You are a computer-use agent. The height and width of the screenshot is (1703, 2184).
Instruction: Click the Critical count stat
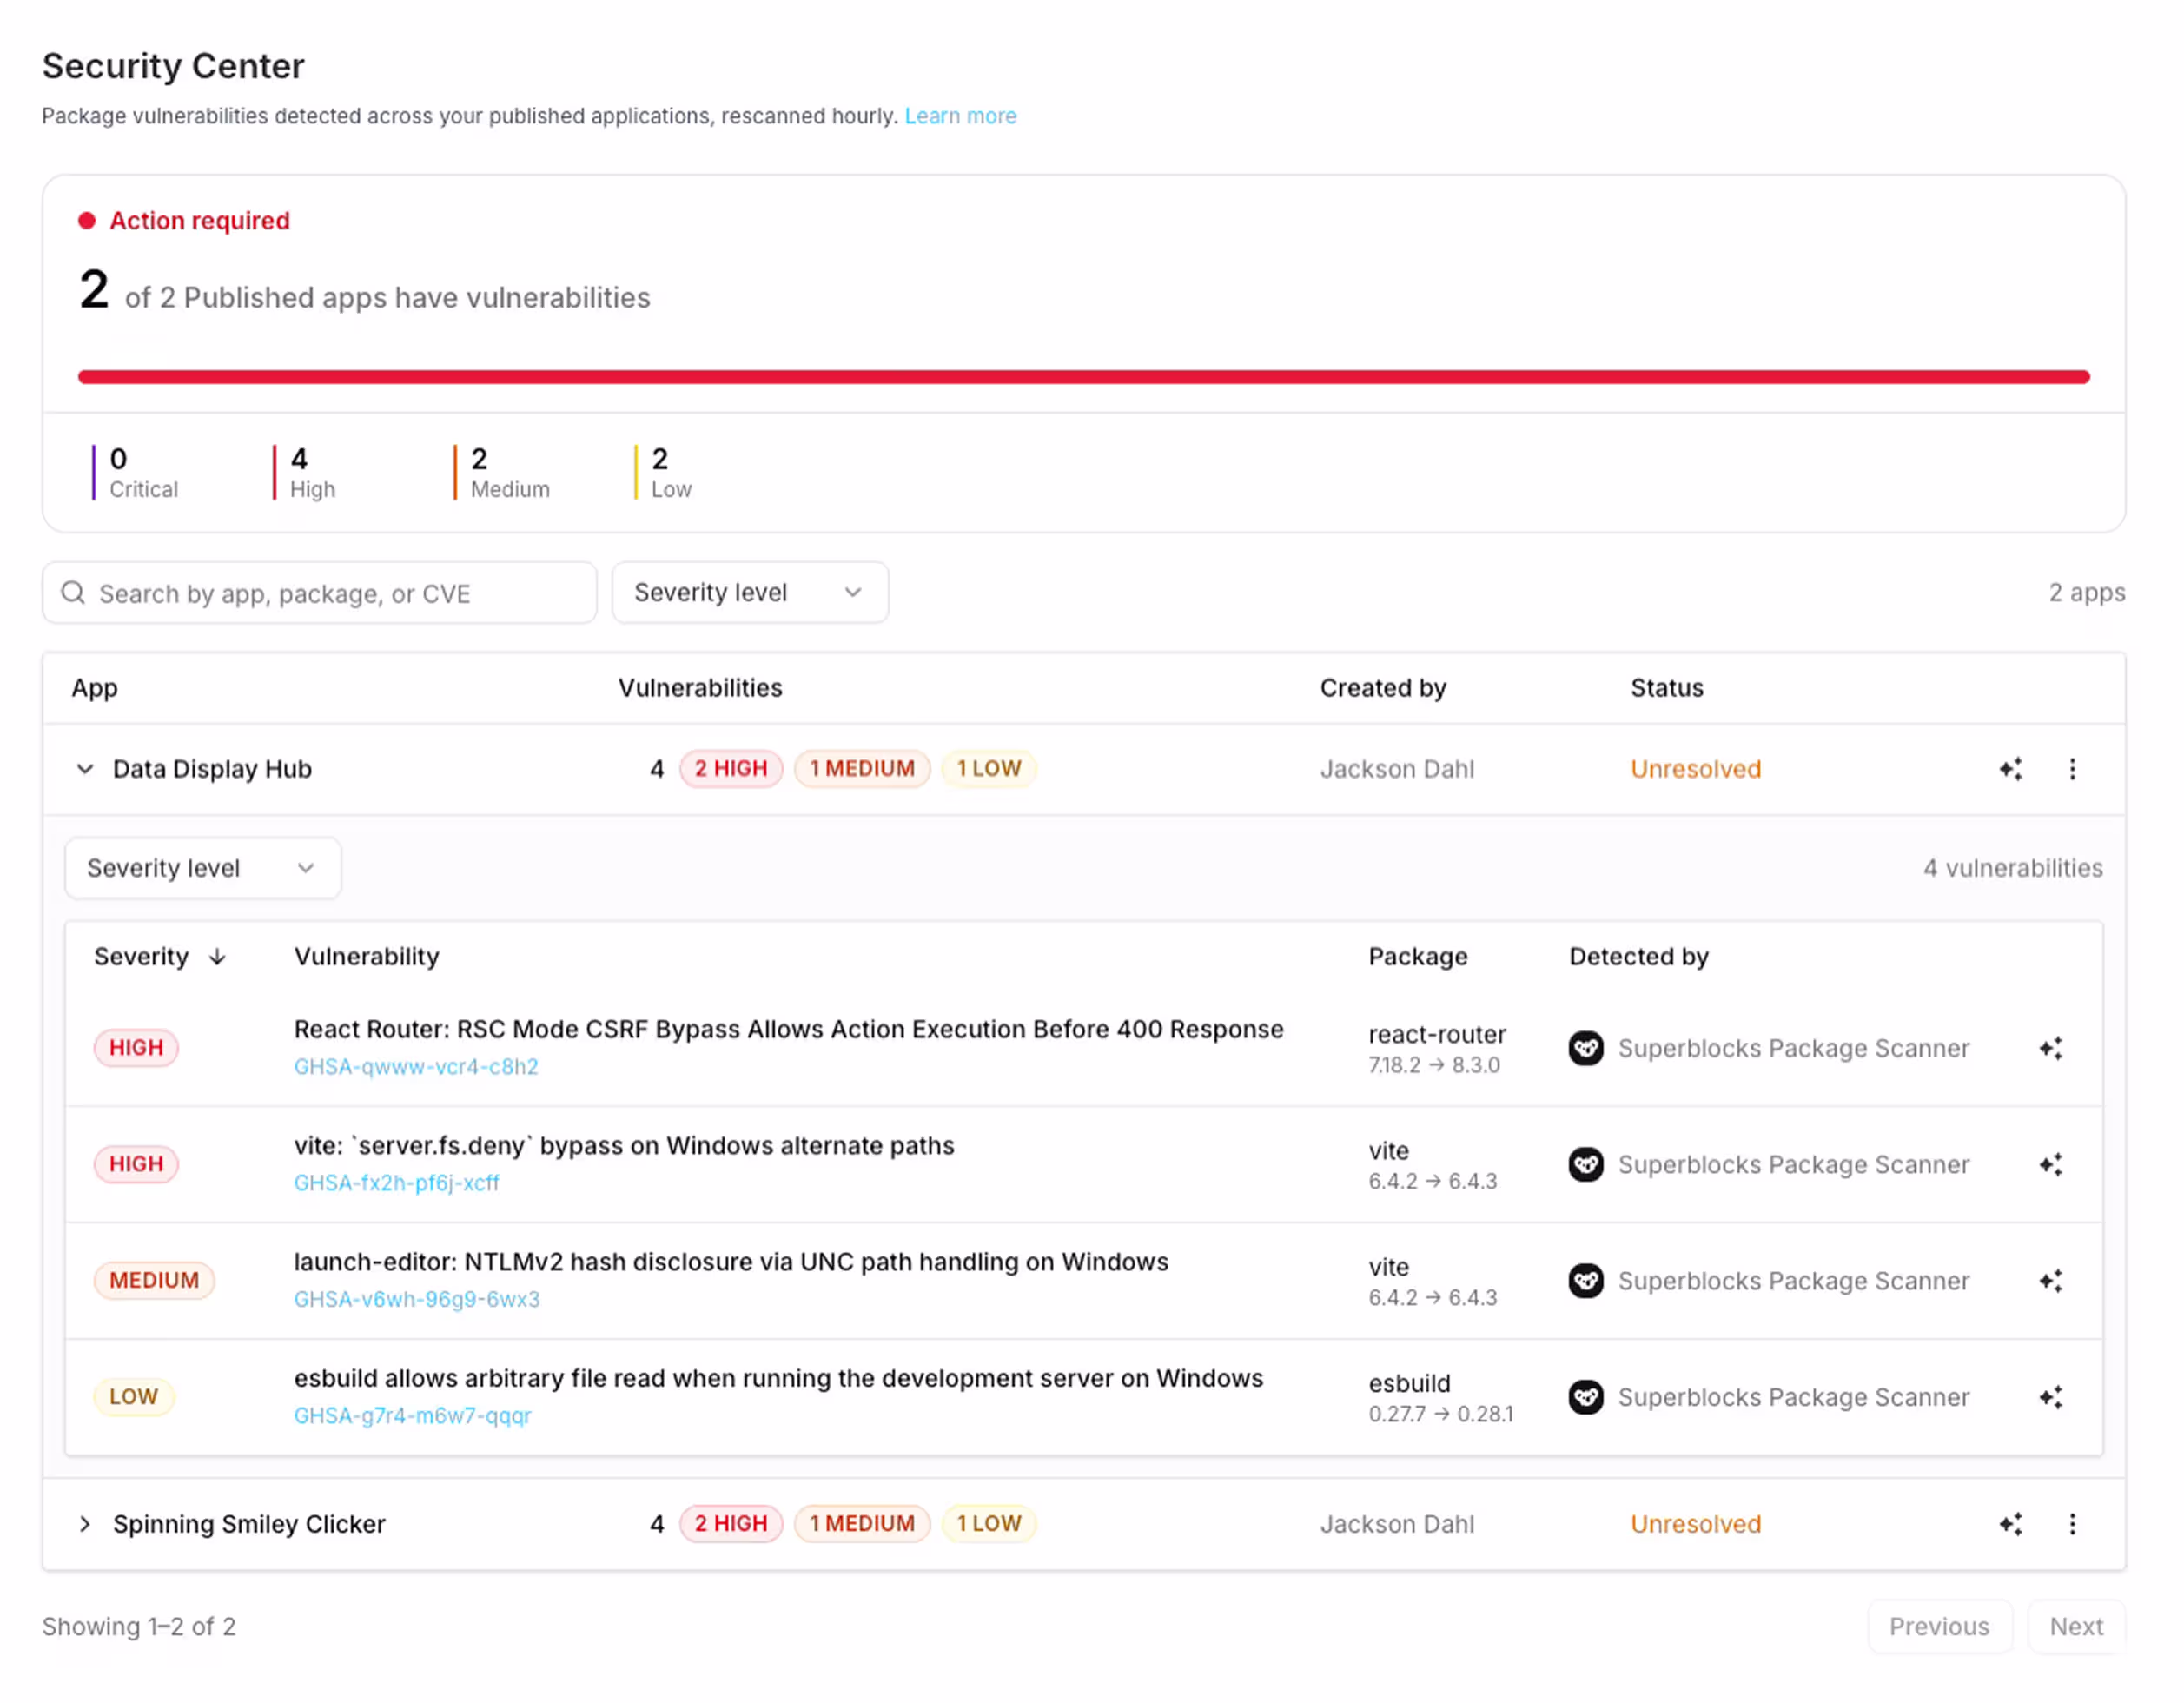pos(138,473)
